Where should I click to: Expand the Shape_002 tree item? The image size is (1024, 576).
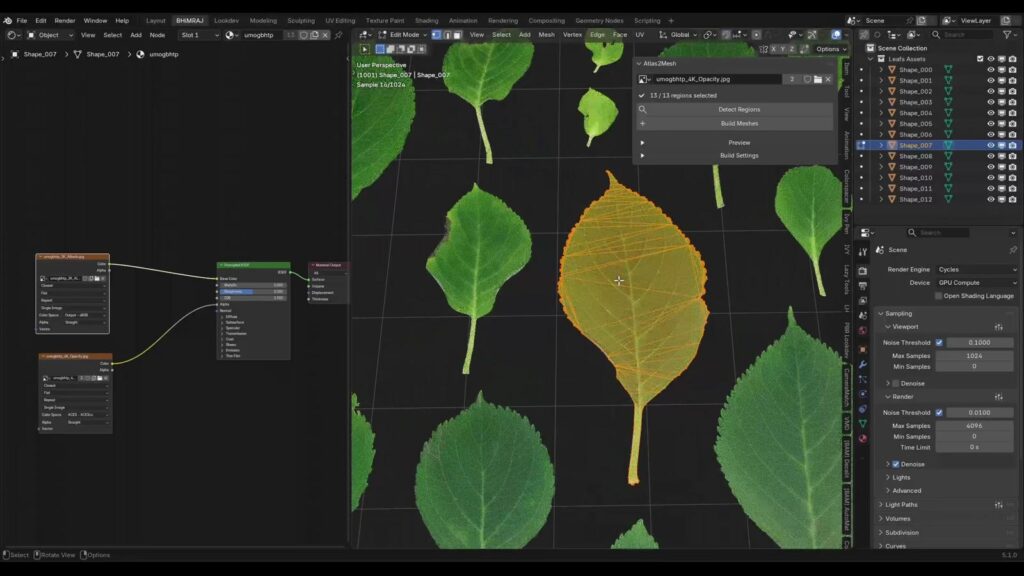(881, 91)
